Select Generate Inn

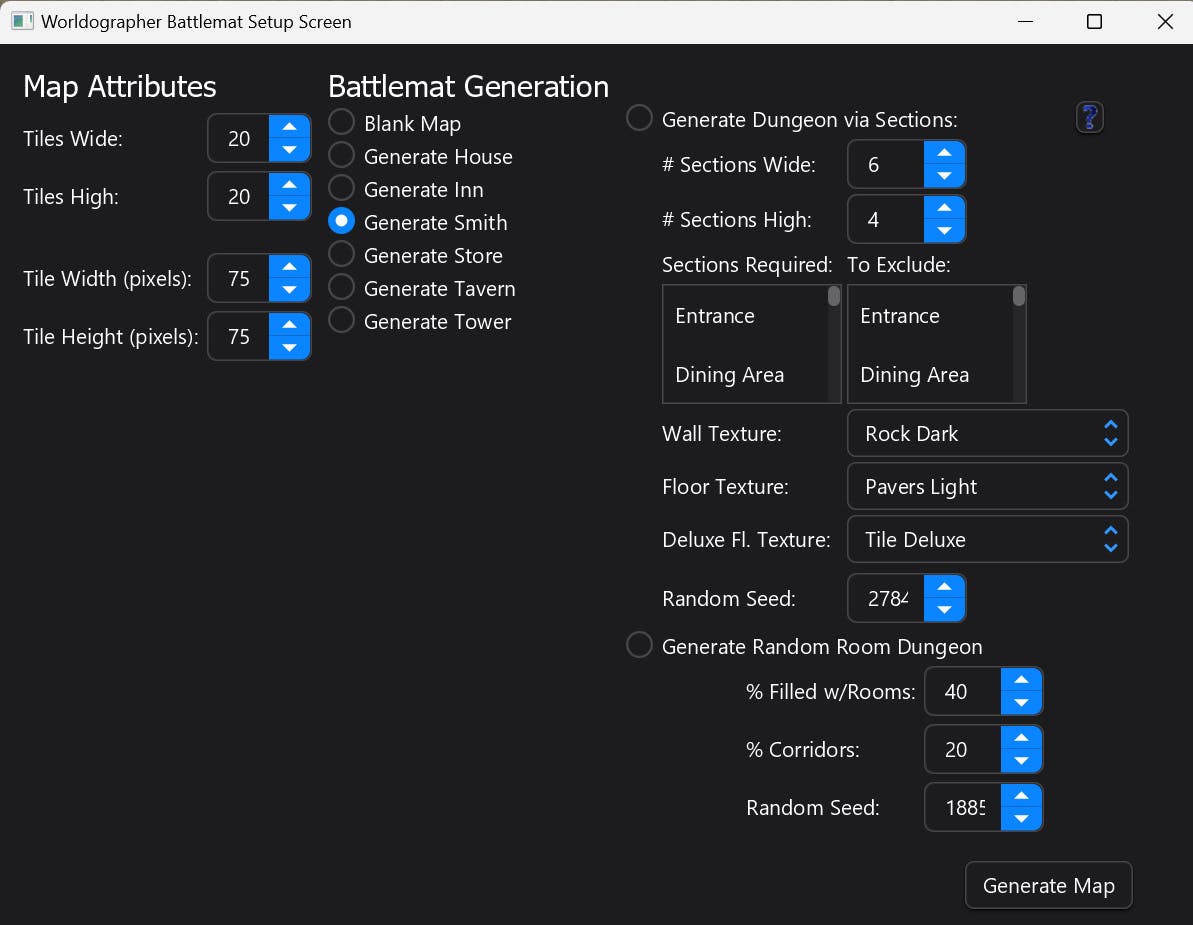tap(341, 189)
